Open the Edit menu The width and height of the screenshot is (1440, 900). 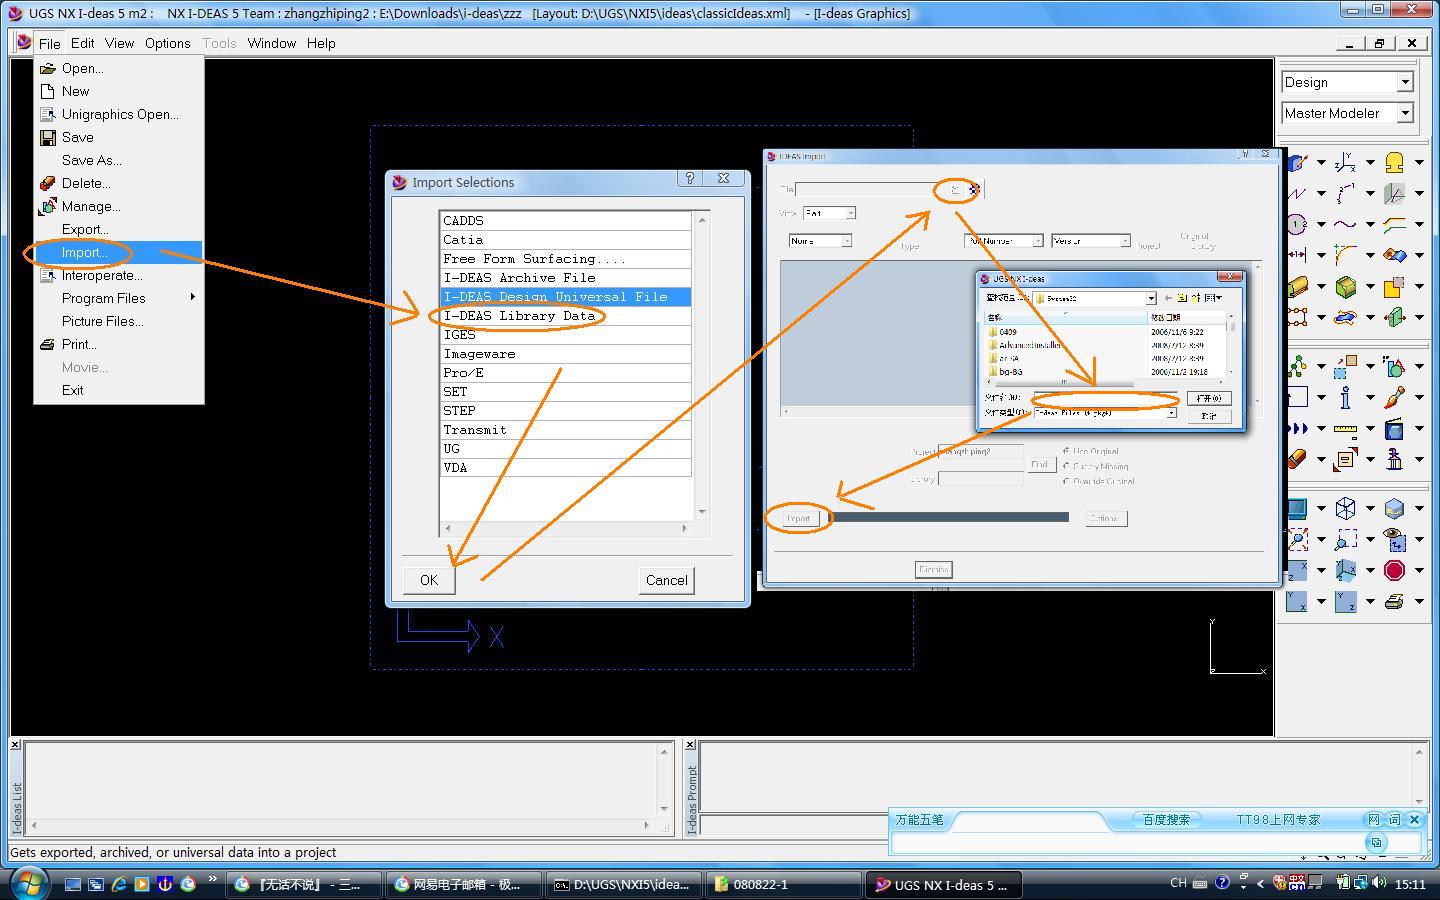(83, 43)
